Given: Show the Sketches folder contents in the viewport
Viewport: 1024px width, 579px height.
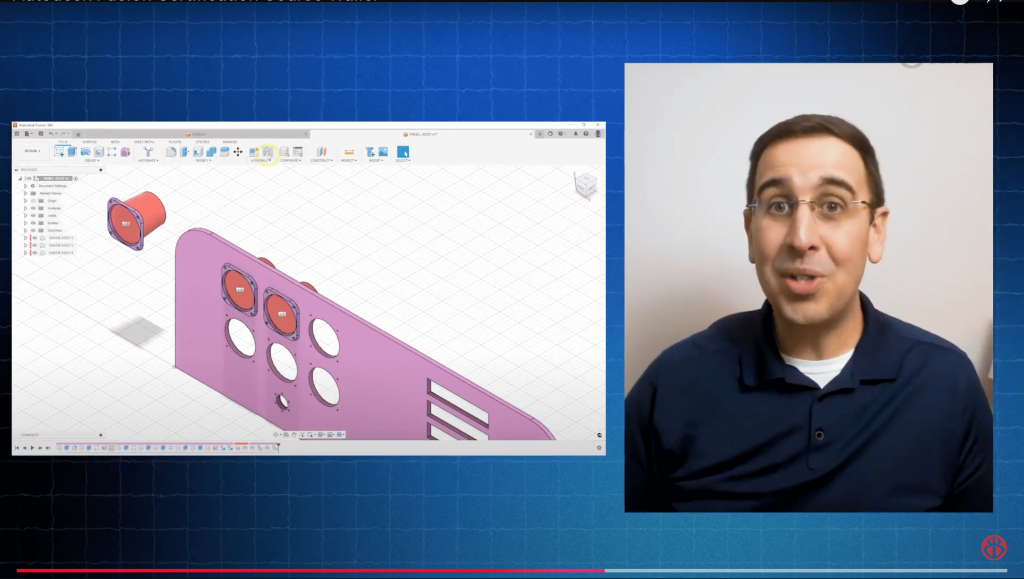Looking at the screenshot, I should pyautogui.click(x=34, y=230).
